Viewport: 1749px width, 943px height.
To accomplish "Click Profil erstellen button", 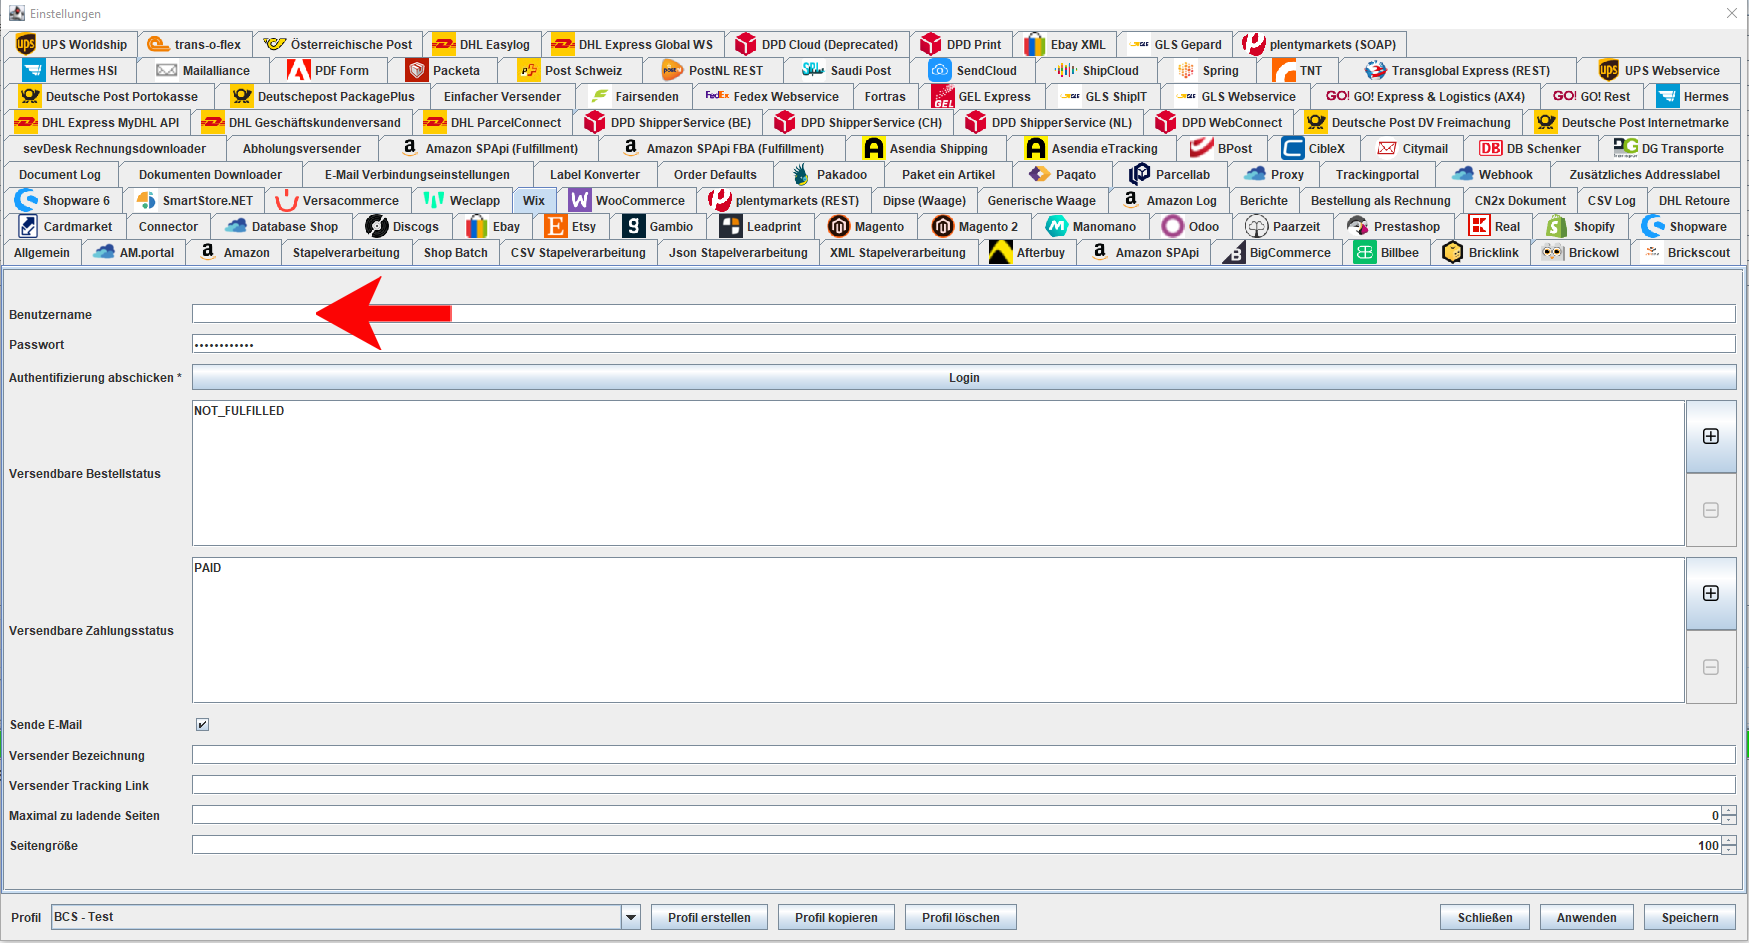I will (x=709, y=917).
